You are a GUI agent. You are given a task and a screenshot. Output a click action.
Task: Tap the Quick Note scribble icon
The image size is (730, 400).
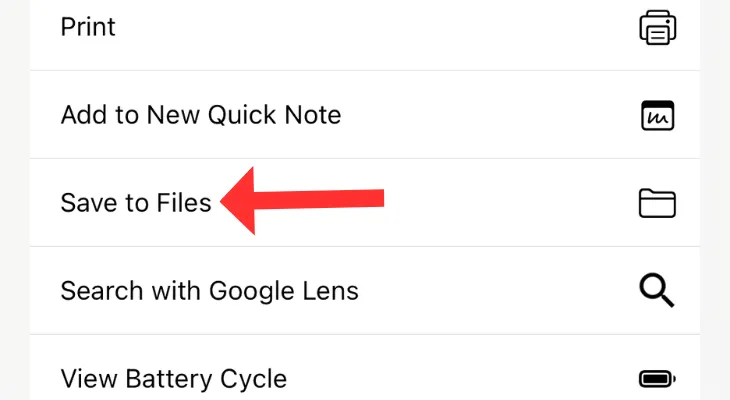[657, 115]
